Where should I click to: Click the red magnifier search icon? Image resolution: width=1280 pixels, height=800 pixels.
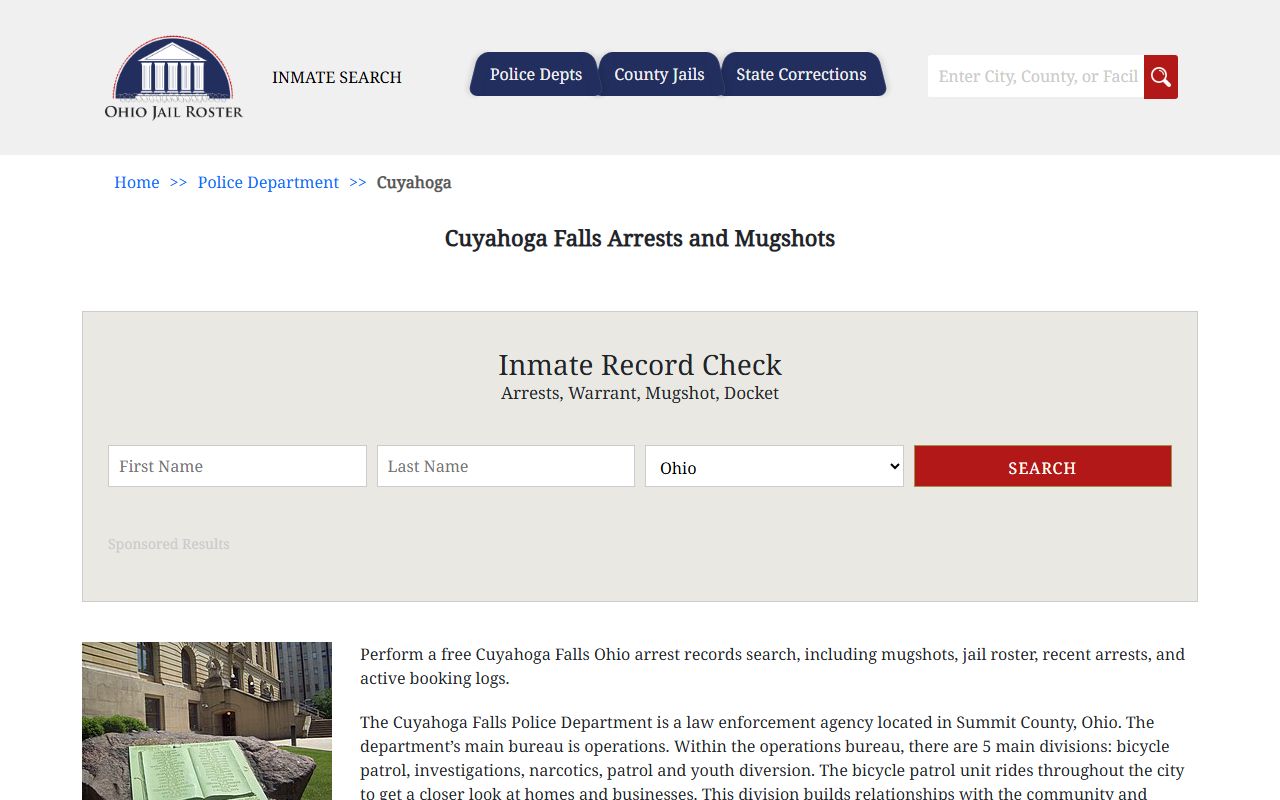pyautogui.click(x=1161, y=77)
